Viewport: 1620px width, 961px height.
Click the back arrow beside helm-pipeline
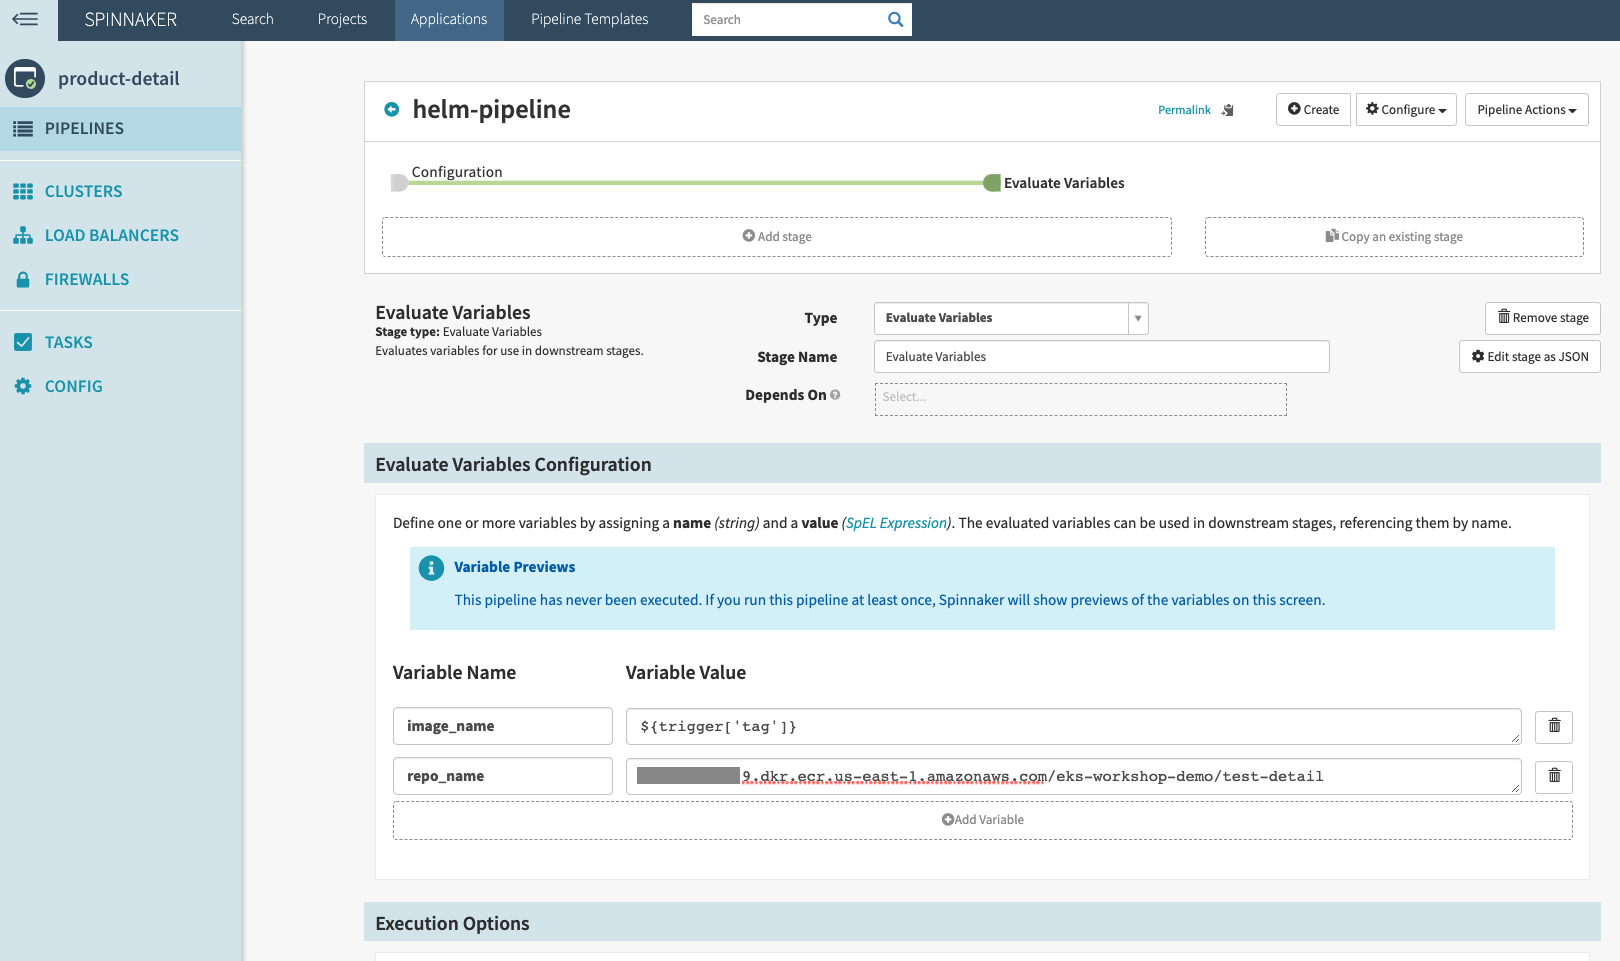391,110
